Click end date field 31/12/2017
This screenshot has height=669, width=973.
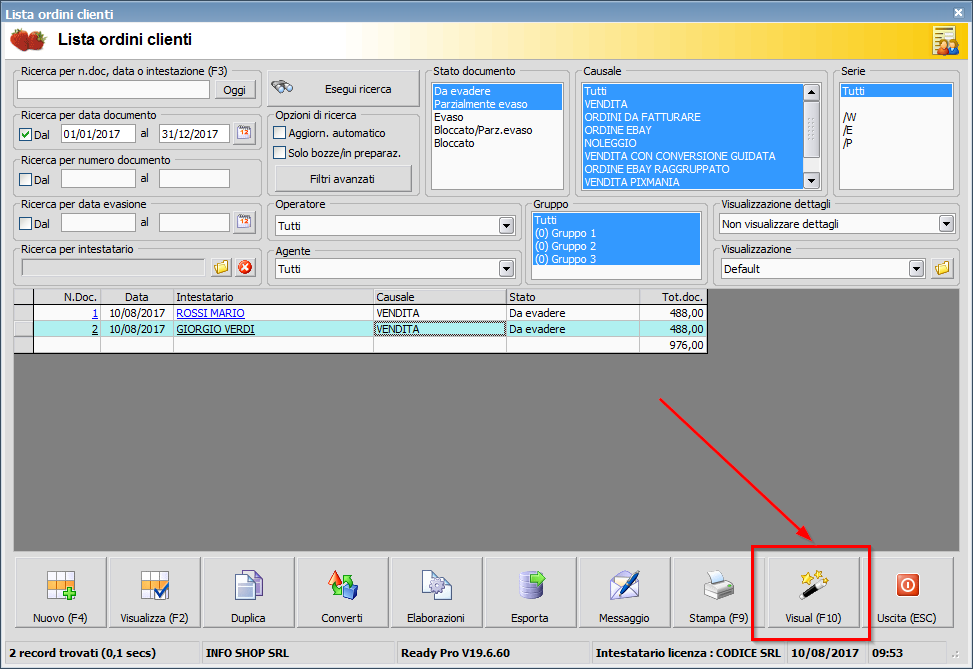(x=194, y=133)
